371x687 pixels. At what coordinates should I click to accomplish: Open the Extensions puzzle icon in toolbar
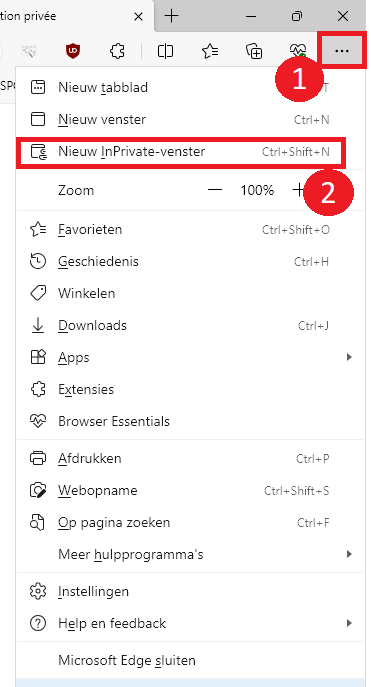click(117, 51)
